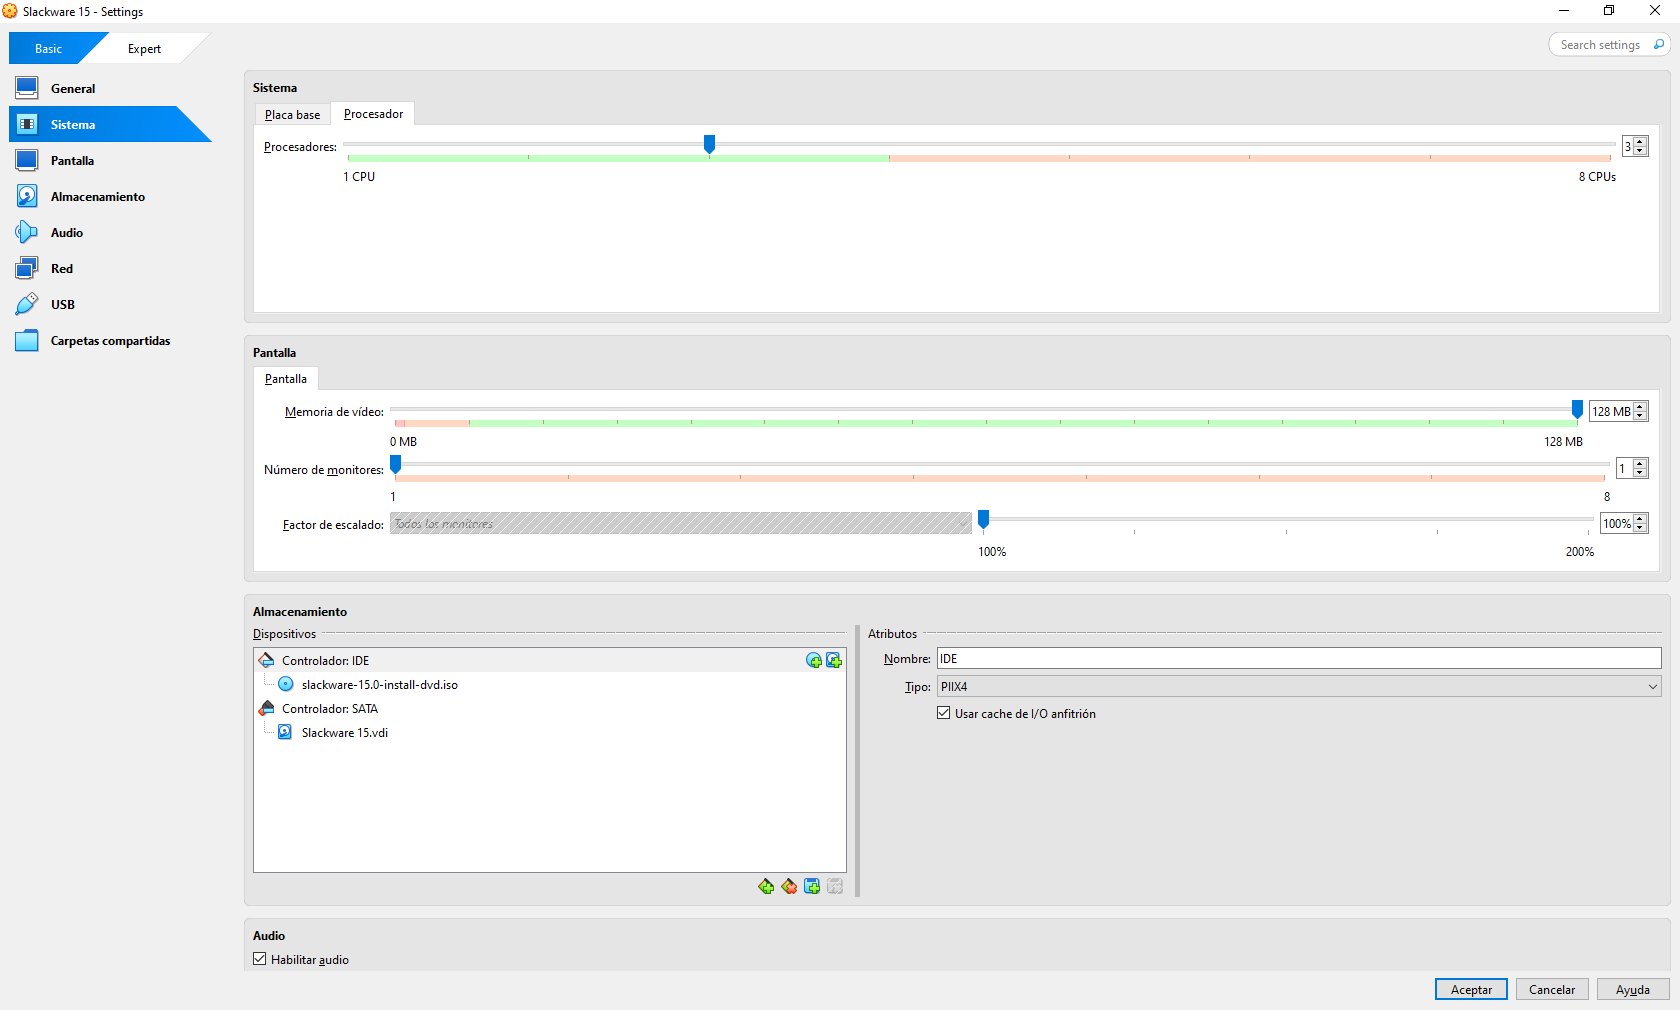Click the Número de monitores spin box
This screenshot has height=1010, width=1680.
[1633, 468]
